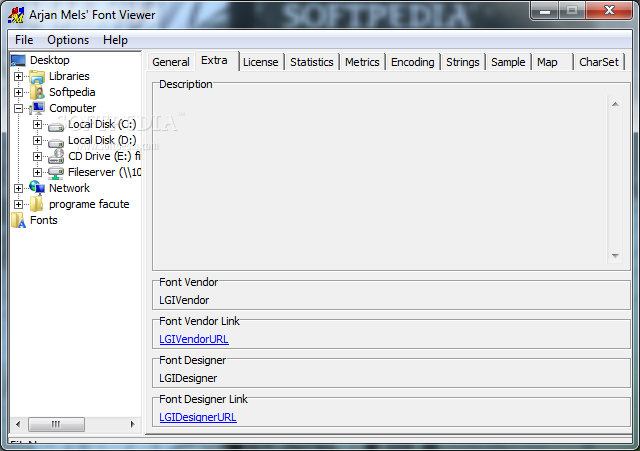Click the LGIDesigner font designer text
Viewport: 640px width, 451px height.
[188, 378]
